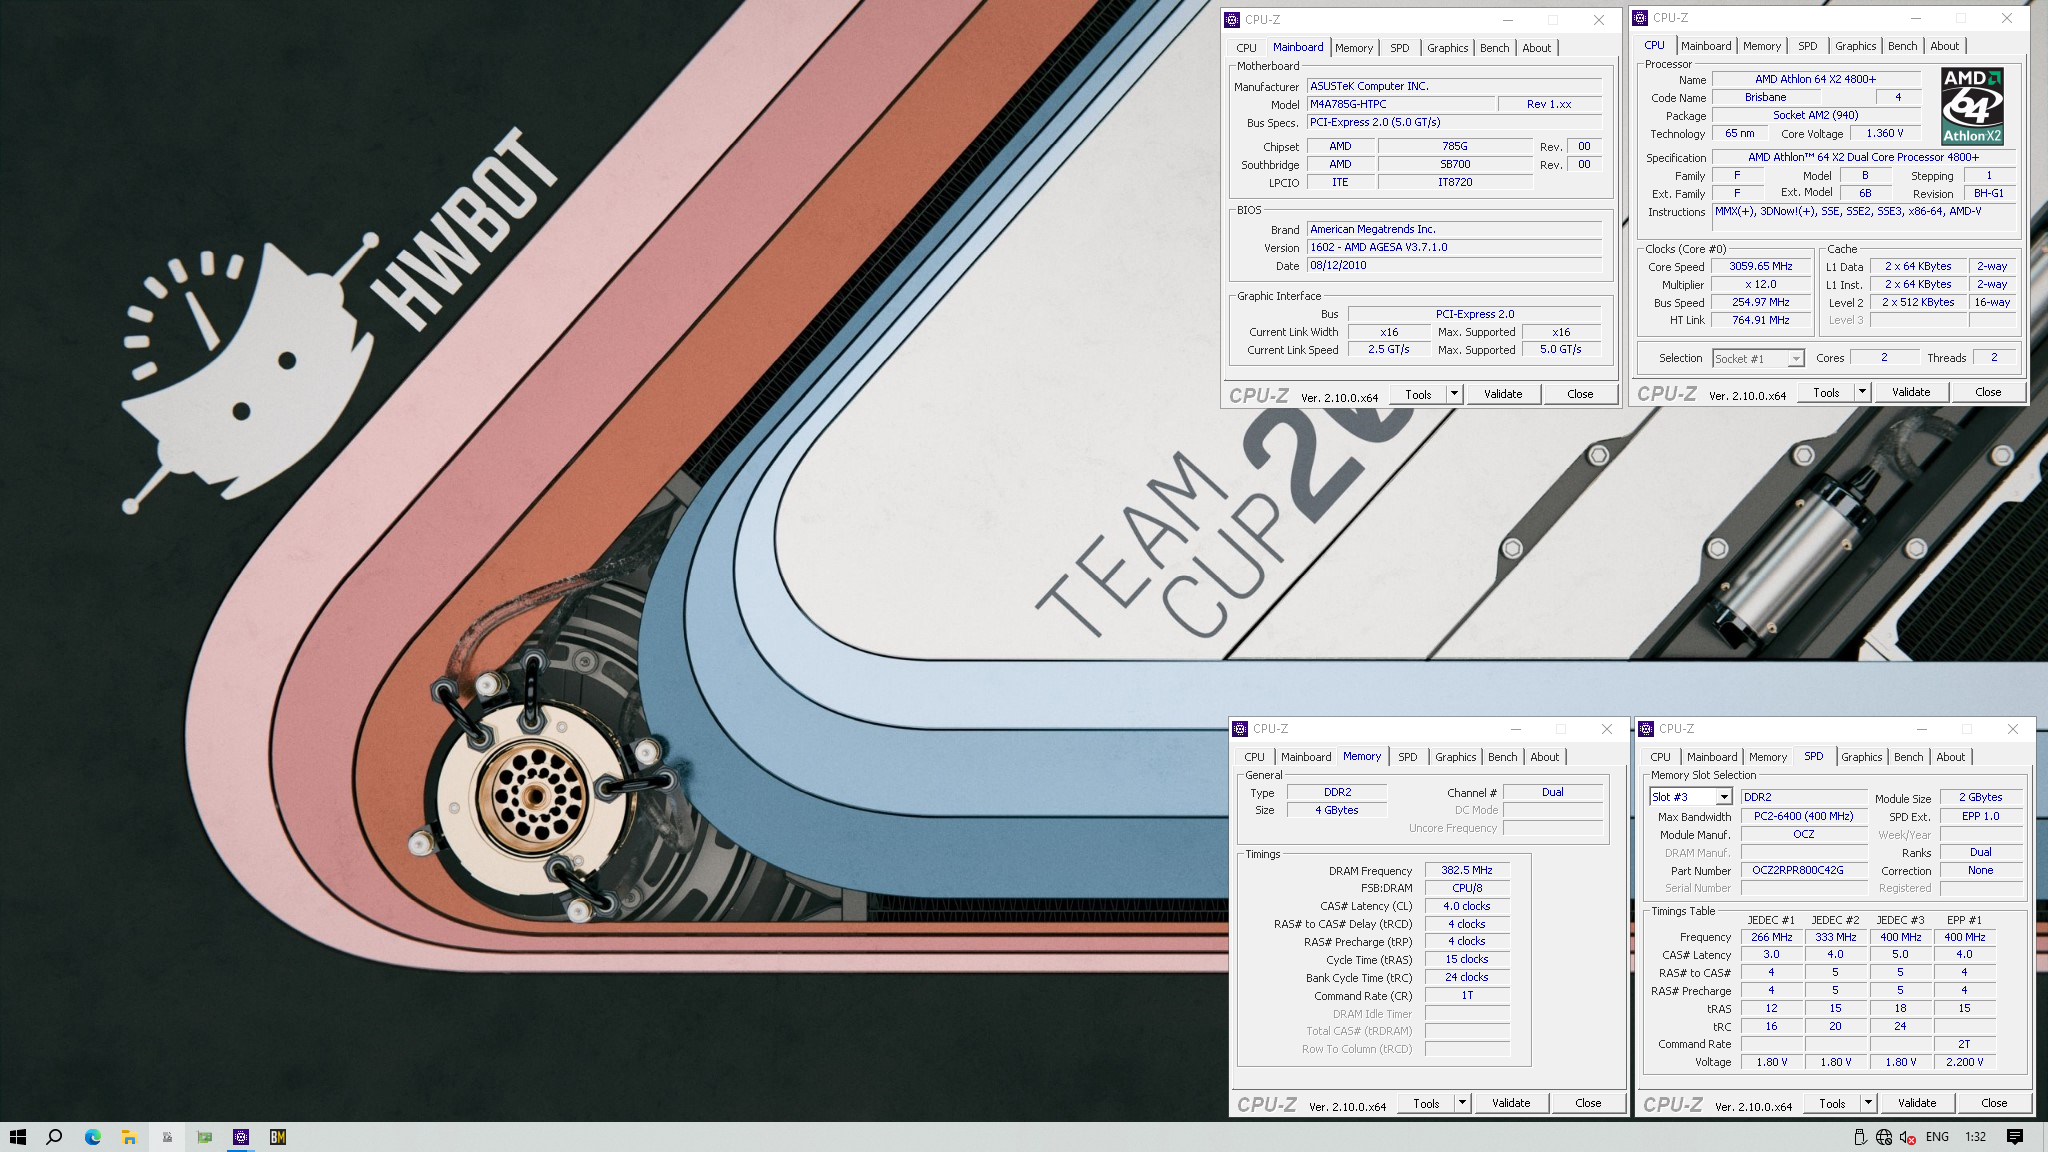Expand Tools dropdown arrow in SPD window
2048x1152 pixels.
(x=1869, y=1103)
